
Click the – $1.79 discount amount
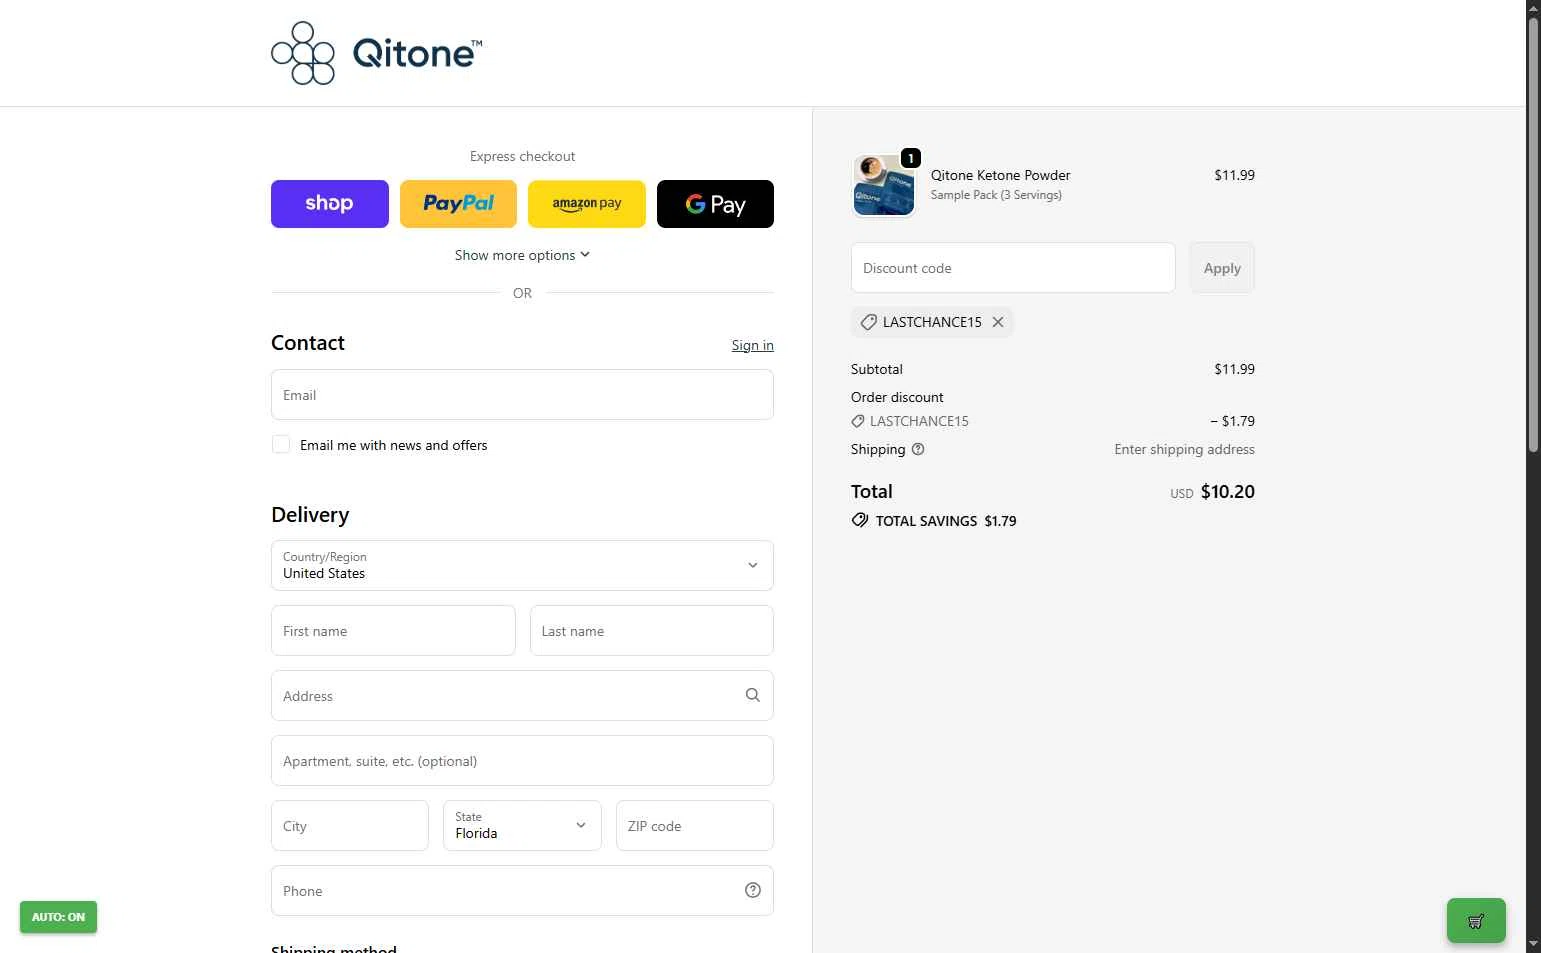click(x=1232, y=421)
